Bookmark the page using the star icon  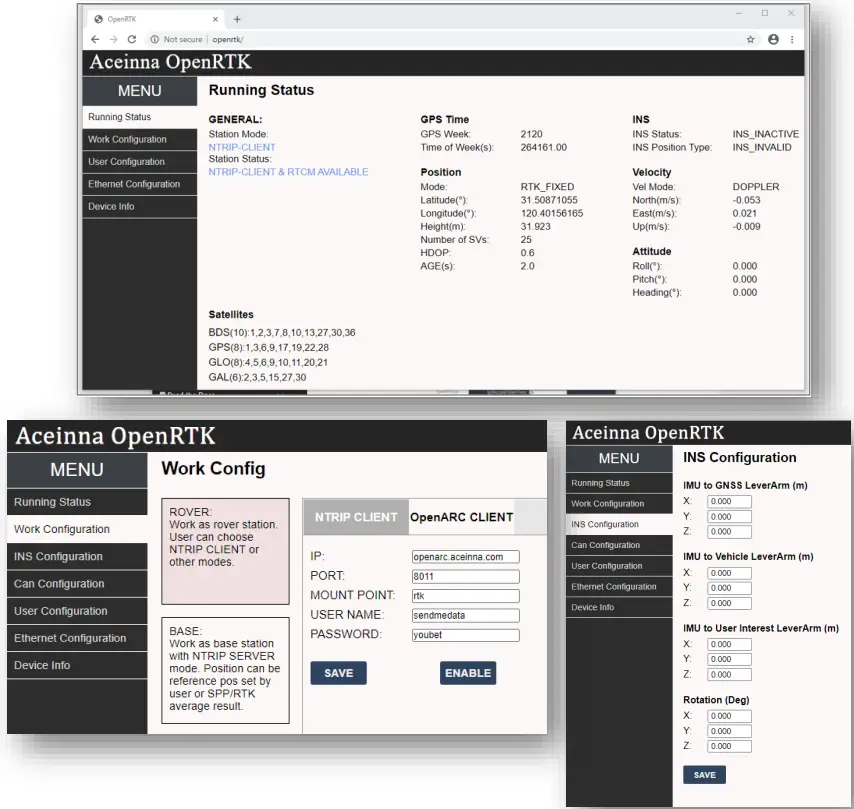click(x=751, y=39)
